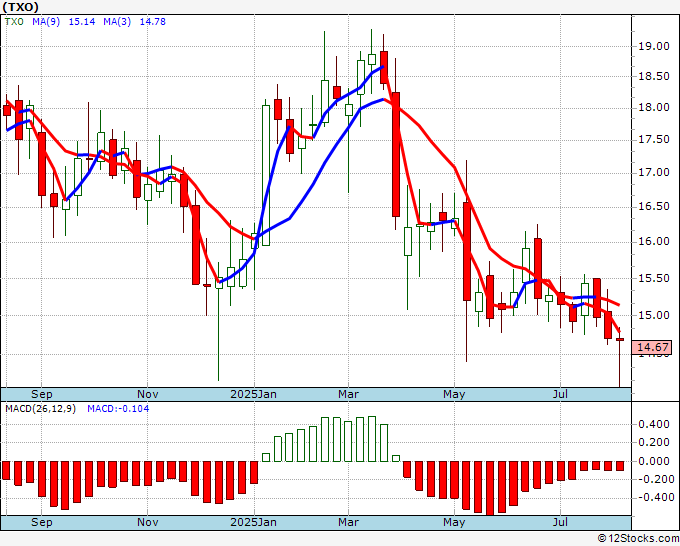Click the shortest green MACD histogram bar
The height and width of the screenshot is (546, 680).
point(396,458)
